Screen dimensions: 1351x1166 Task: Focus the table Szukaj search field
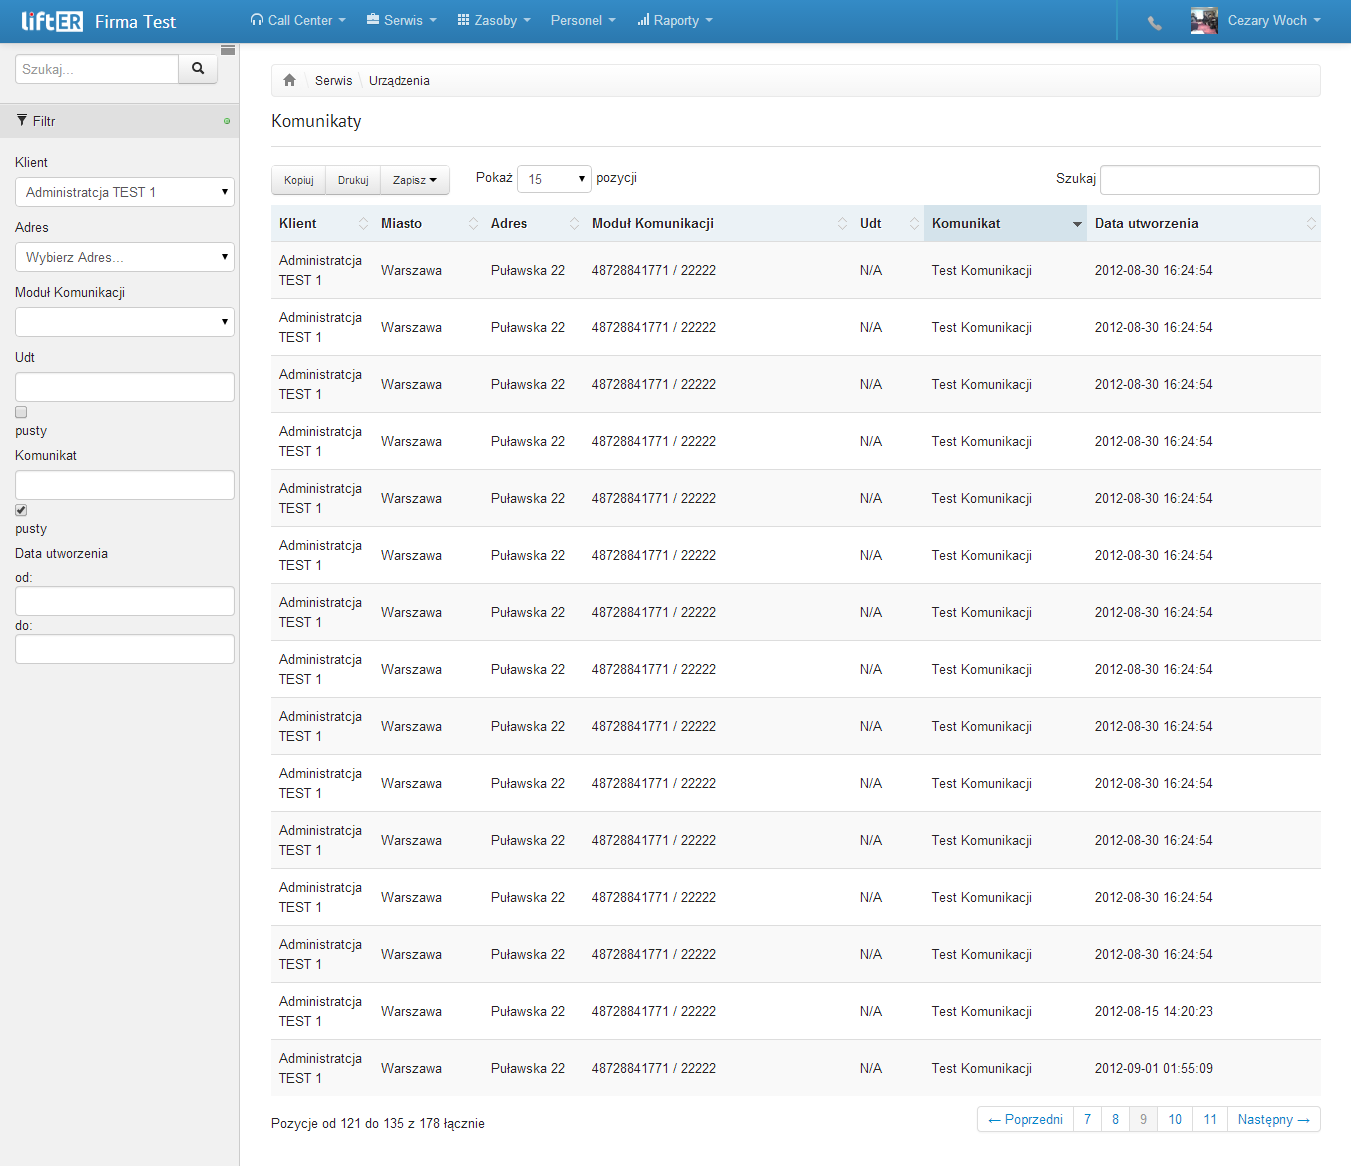[1210, 180]
